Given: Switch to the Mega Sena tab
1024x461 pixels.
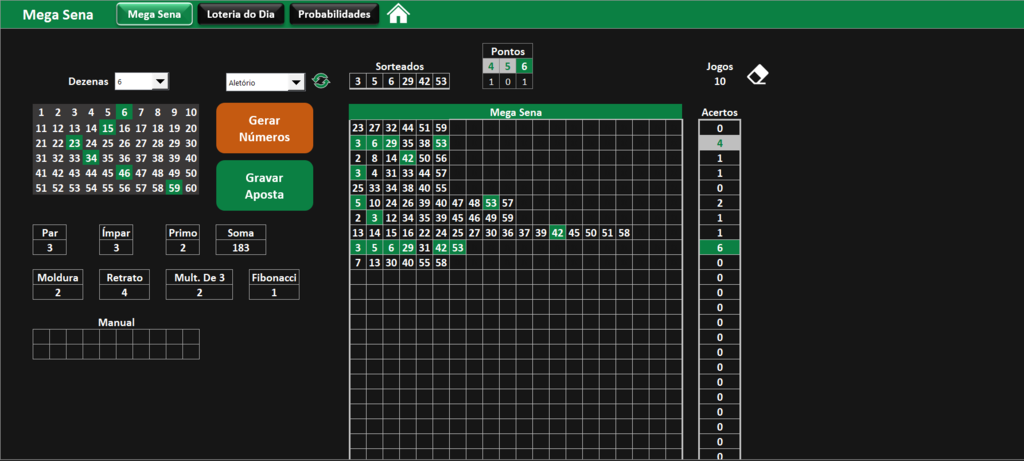Looking at the screenshot, I should pyautogui.click(x=154, y=14).
